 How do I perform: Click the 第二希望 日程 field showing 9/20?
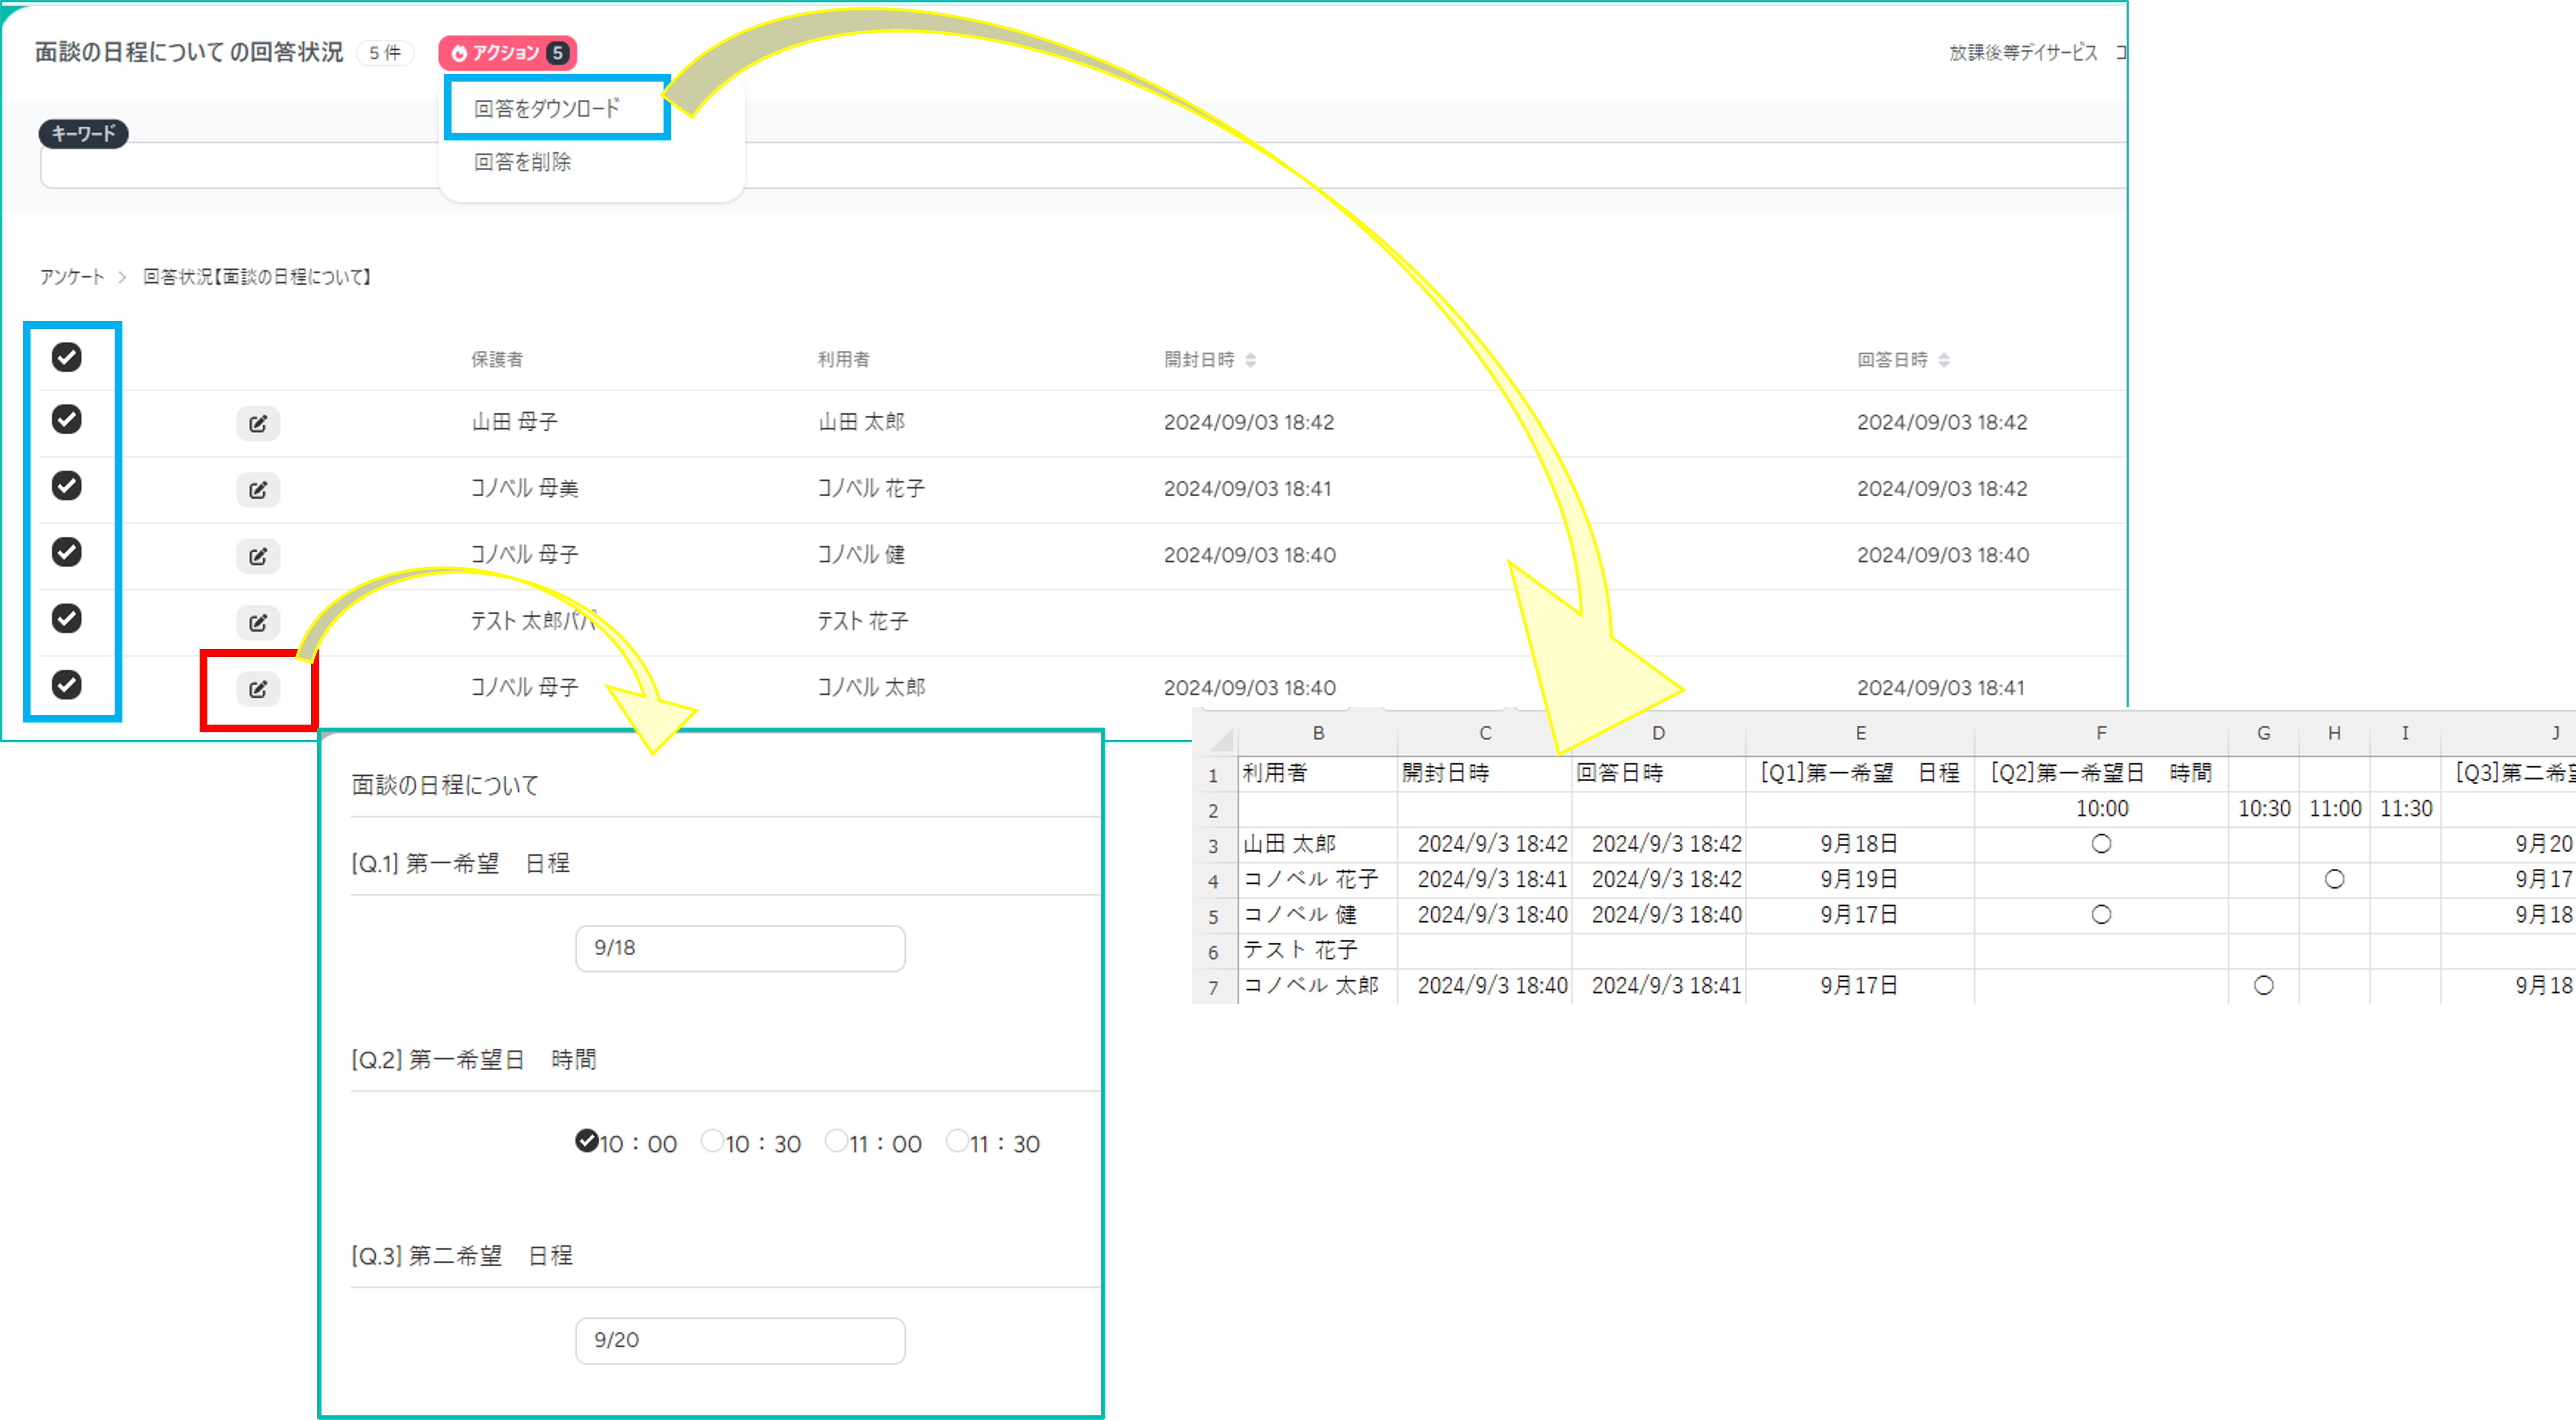[x=740, y=1340]
